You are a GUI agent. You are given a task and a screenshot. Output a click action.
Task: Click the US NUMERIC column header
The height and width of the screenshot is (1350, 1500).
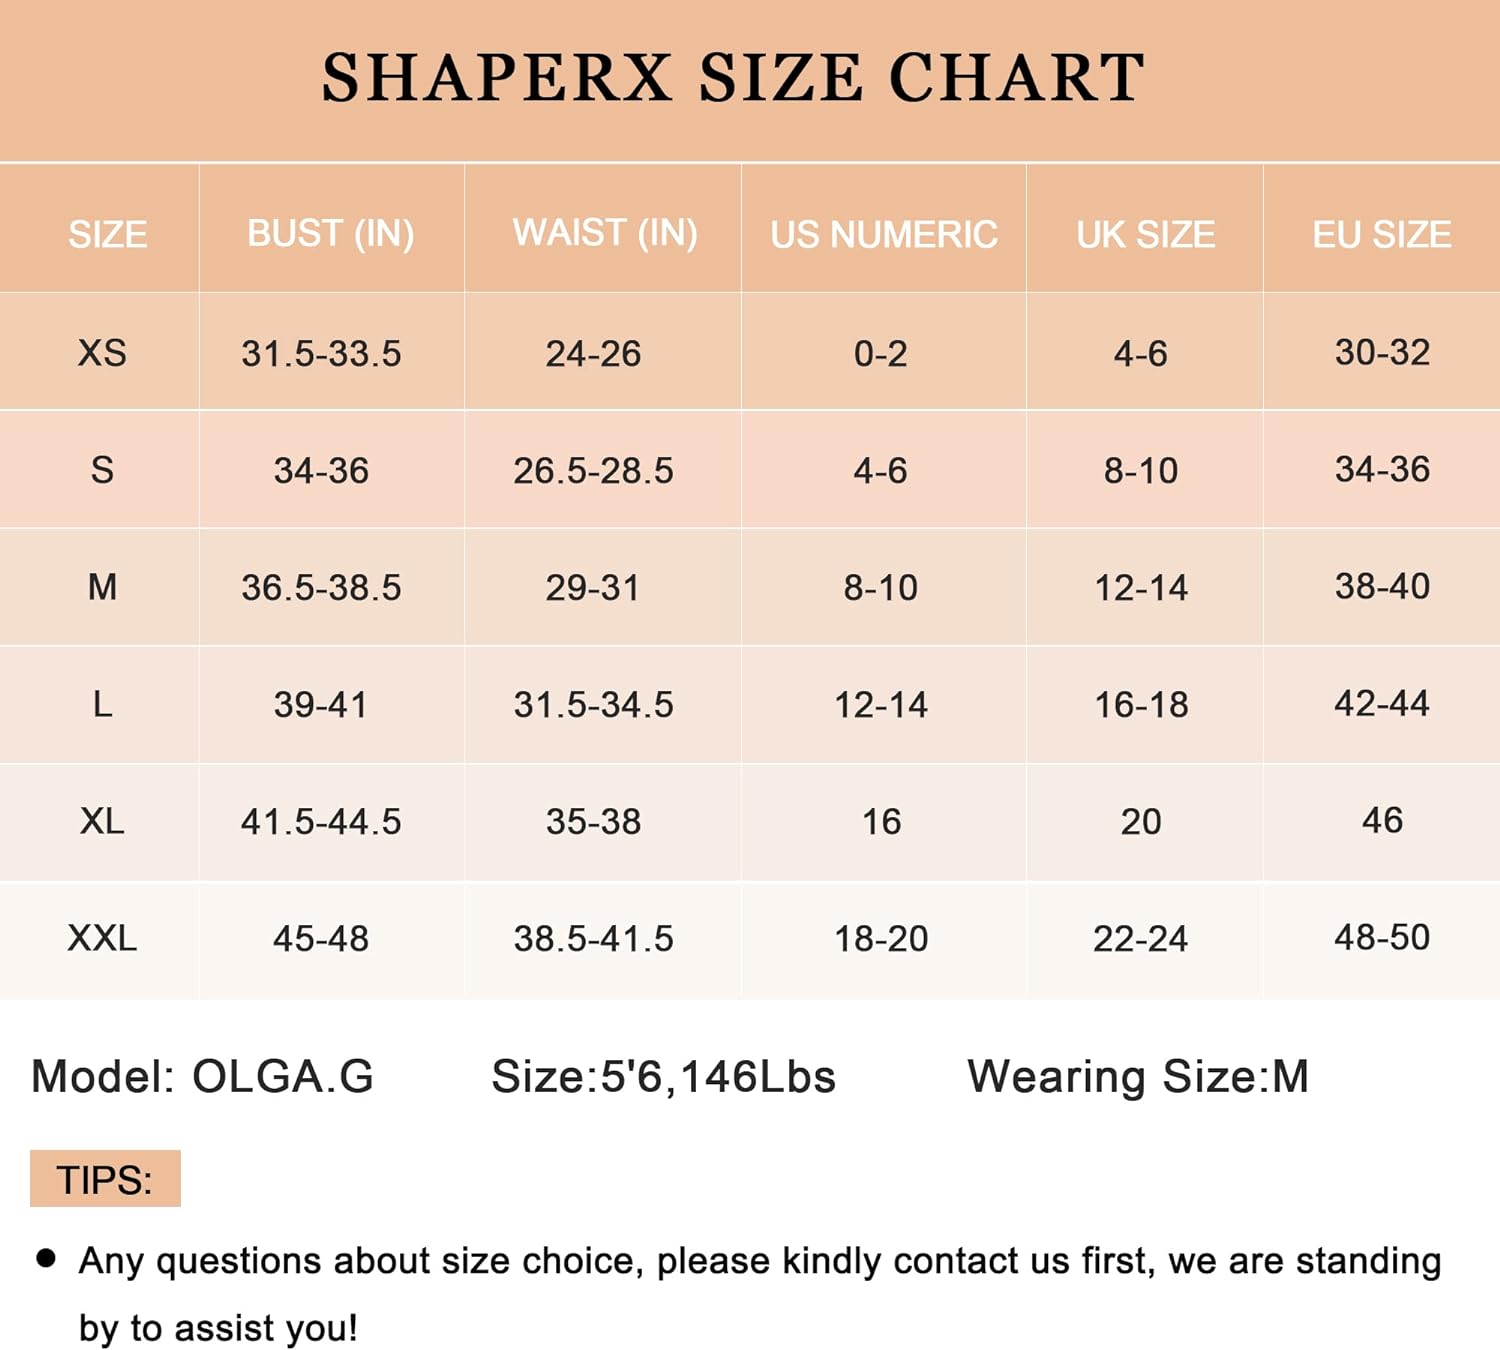(x=884, y=235)
